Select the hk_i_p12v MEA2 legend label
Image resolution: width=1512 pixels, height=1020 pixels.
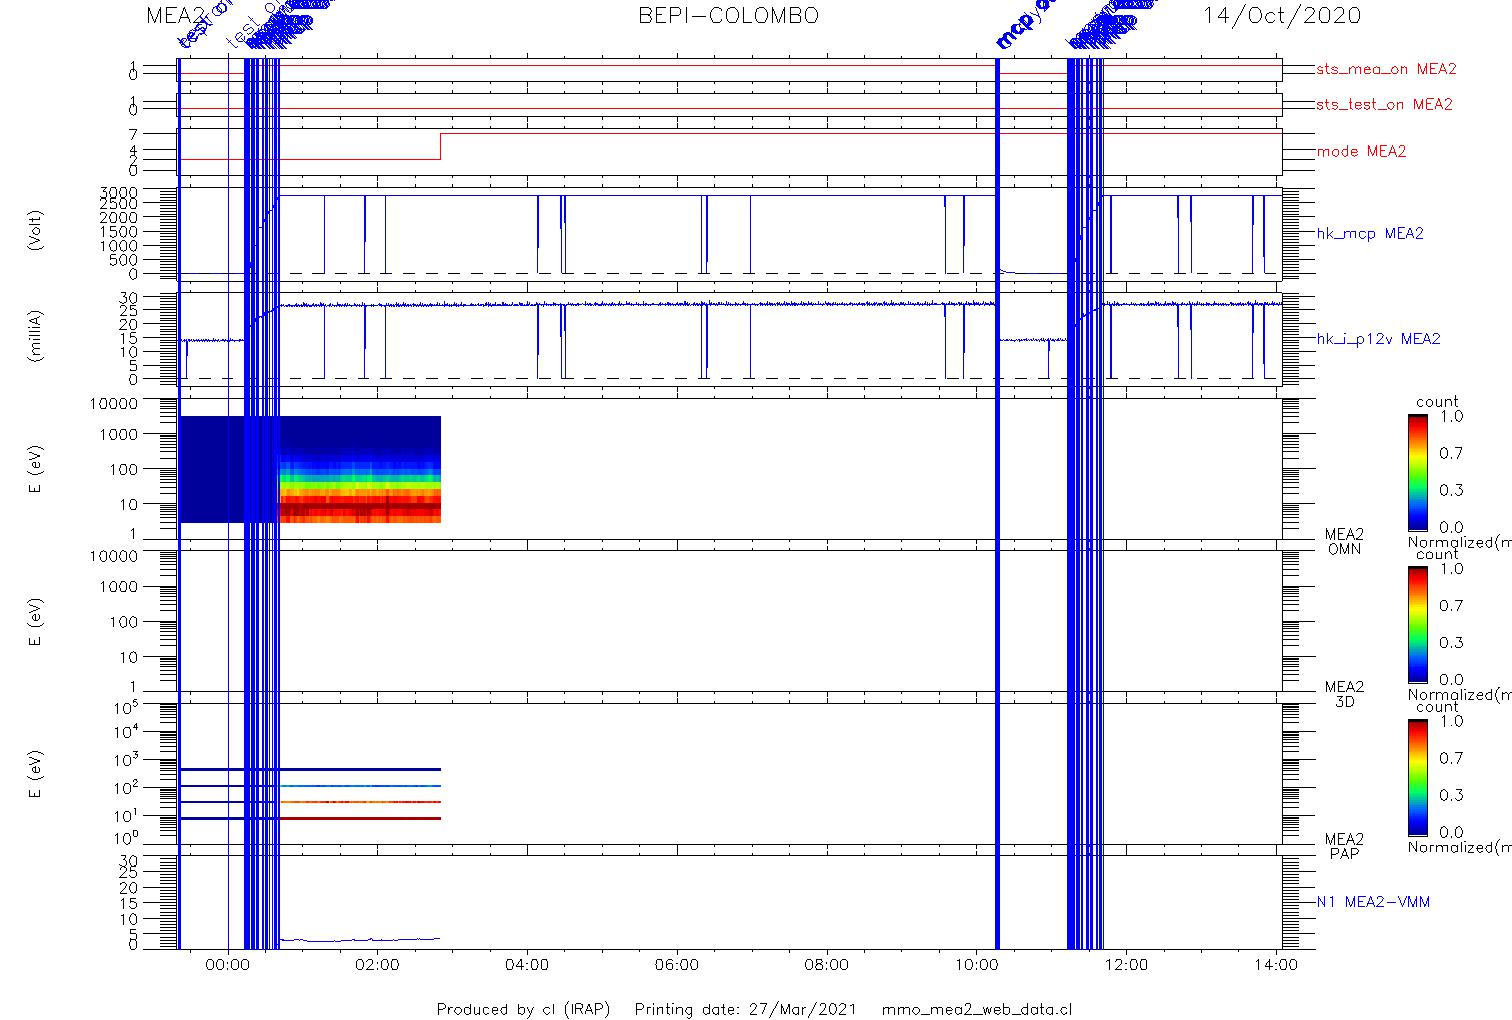(1378, 339)
